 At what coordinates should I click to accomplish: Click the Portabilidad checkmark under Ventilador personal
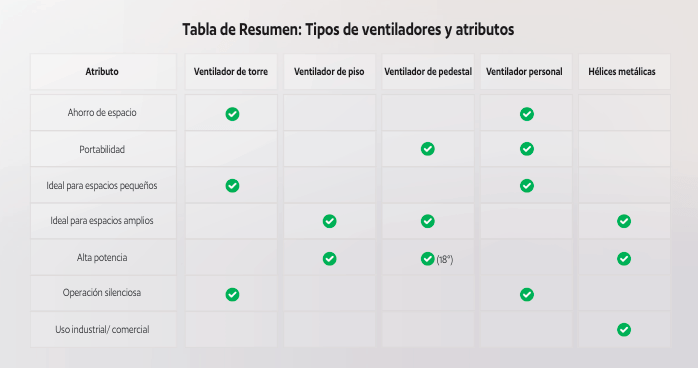527,149
